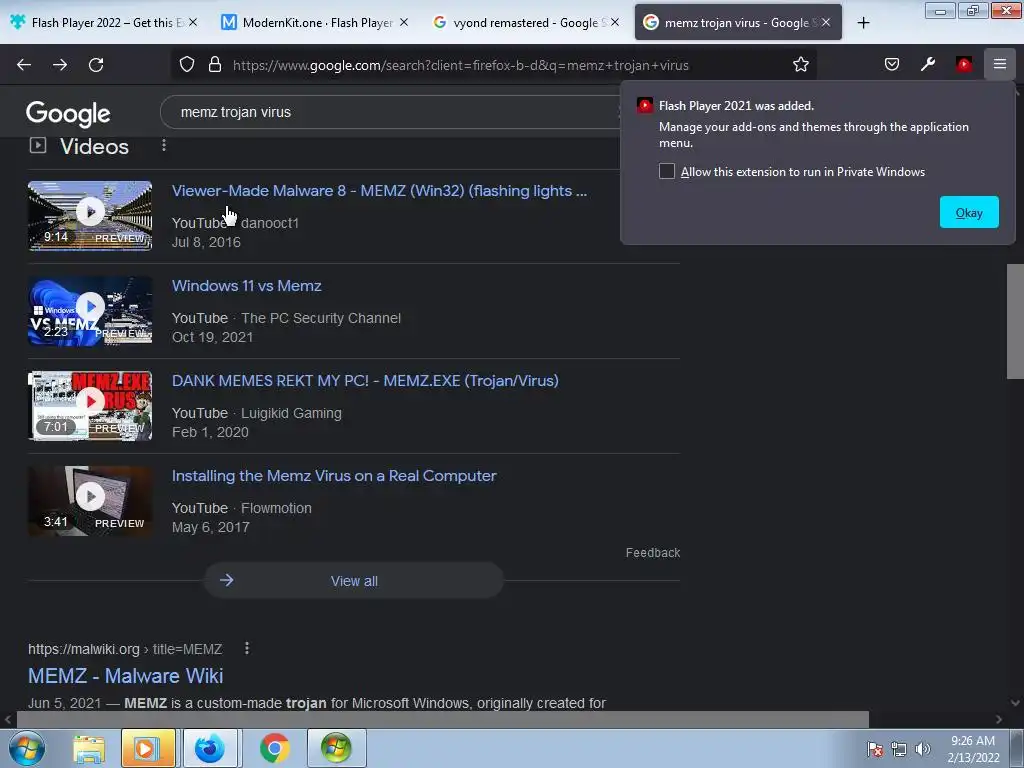The image size is (1024, 768).
Task: Open Viewer-Made Malware 8 MEMZ video link
Action: (379, 191)
